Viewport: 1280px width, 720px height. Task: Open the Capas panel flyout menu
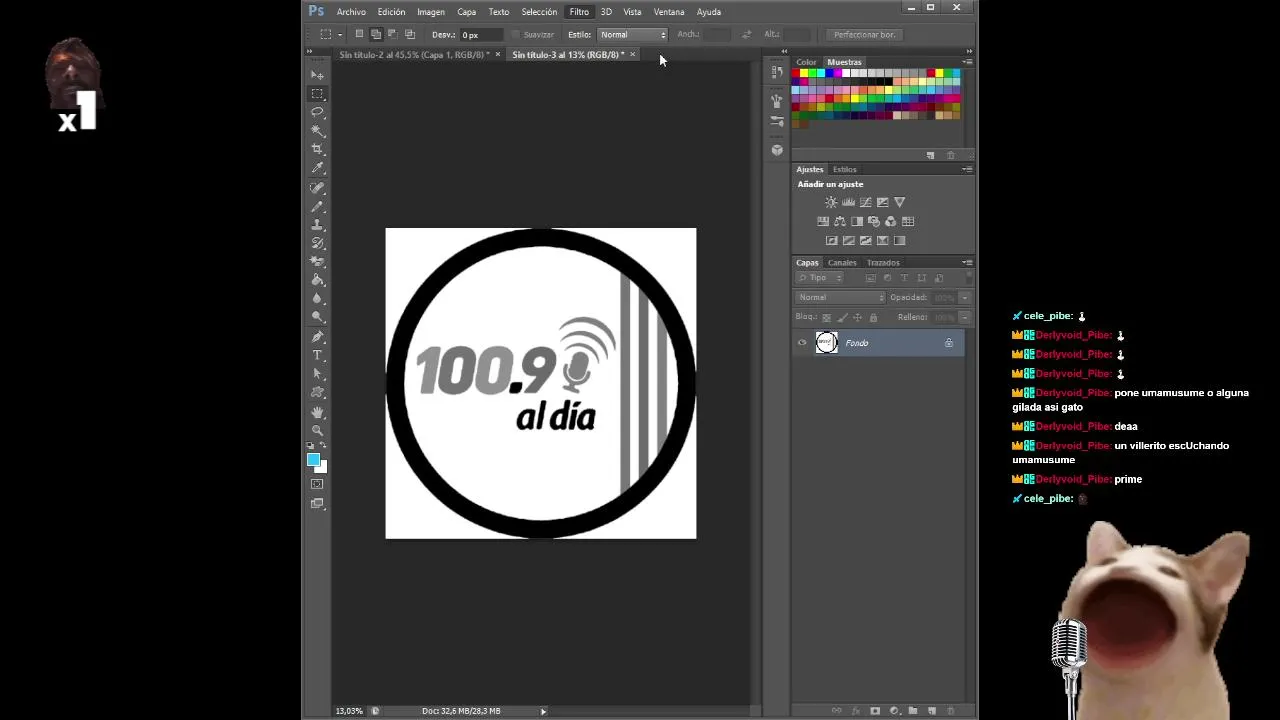click(966, 262)
